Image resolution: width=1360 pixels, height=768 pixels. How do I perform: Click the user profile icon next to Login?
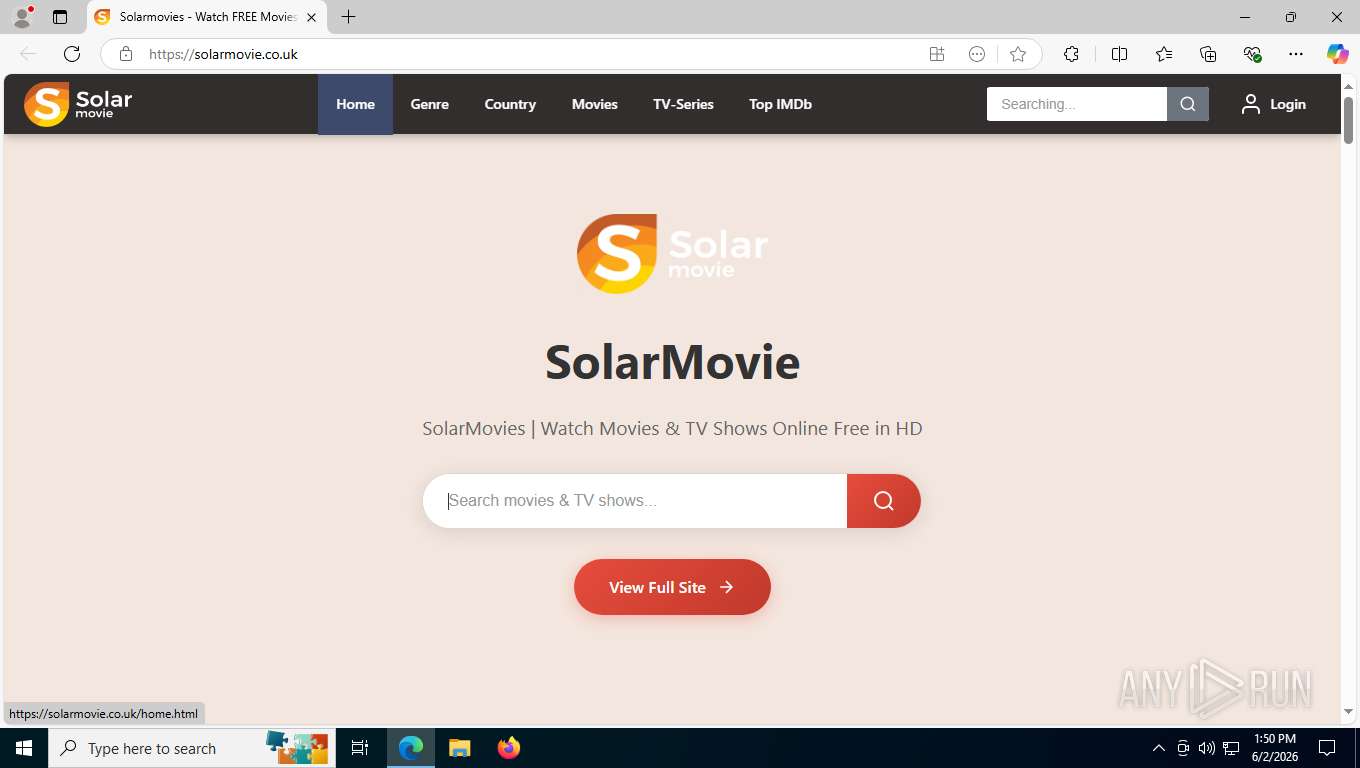point(1250,104)
